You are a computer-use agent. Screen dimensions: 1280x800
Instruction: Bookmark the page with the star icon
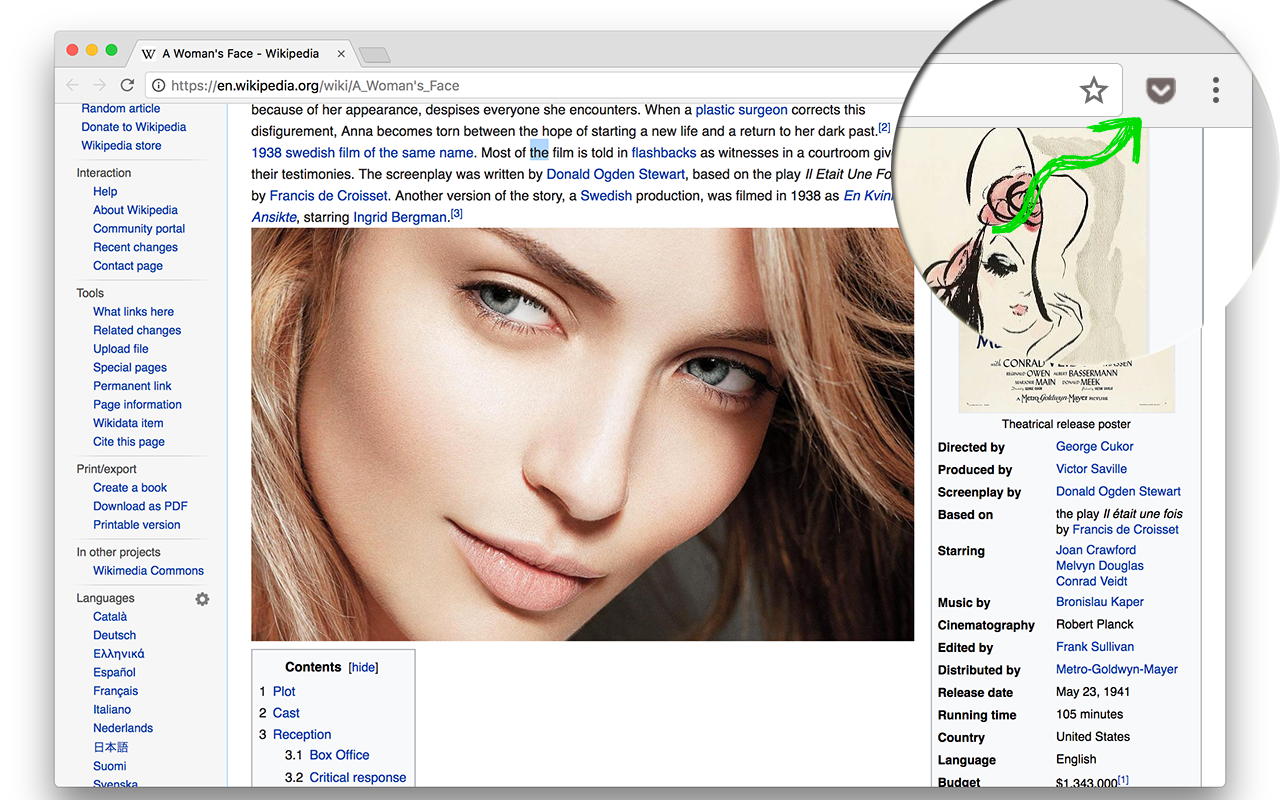coord(1094,91)
